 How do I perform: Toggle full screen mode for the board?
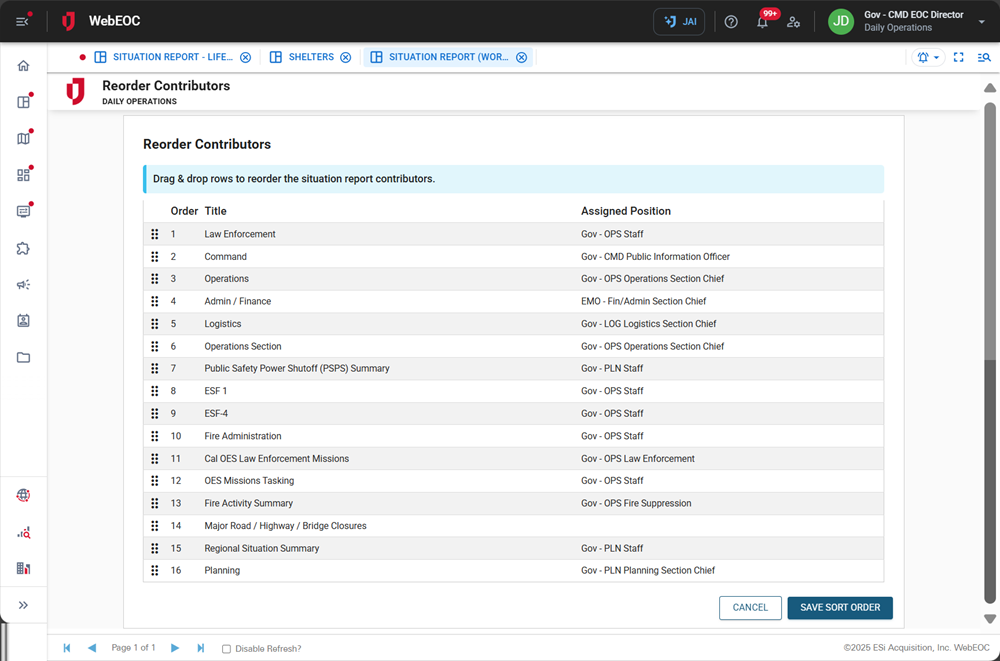(958, 57)
